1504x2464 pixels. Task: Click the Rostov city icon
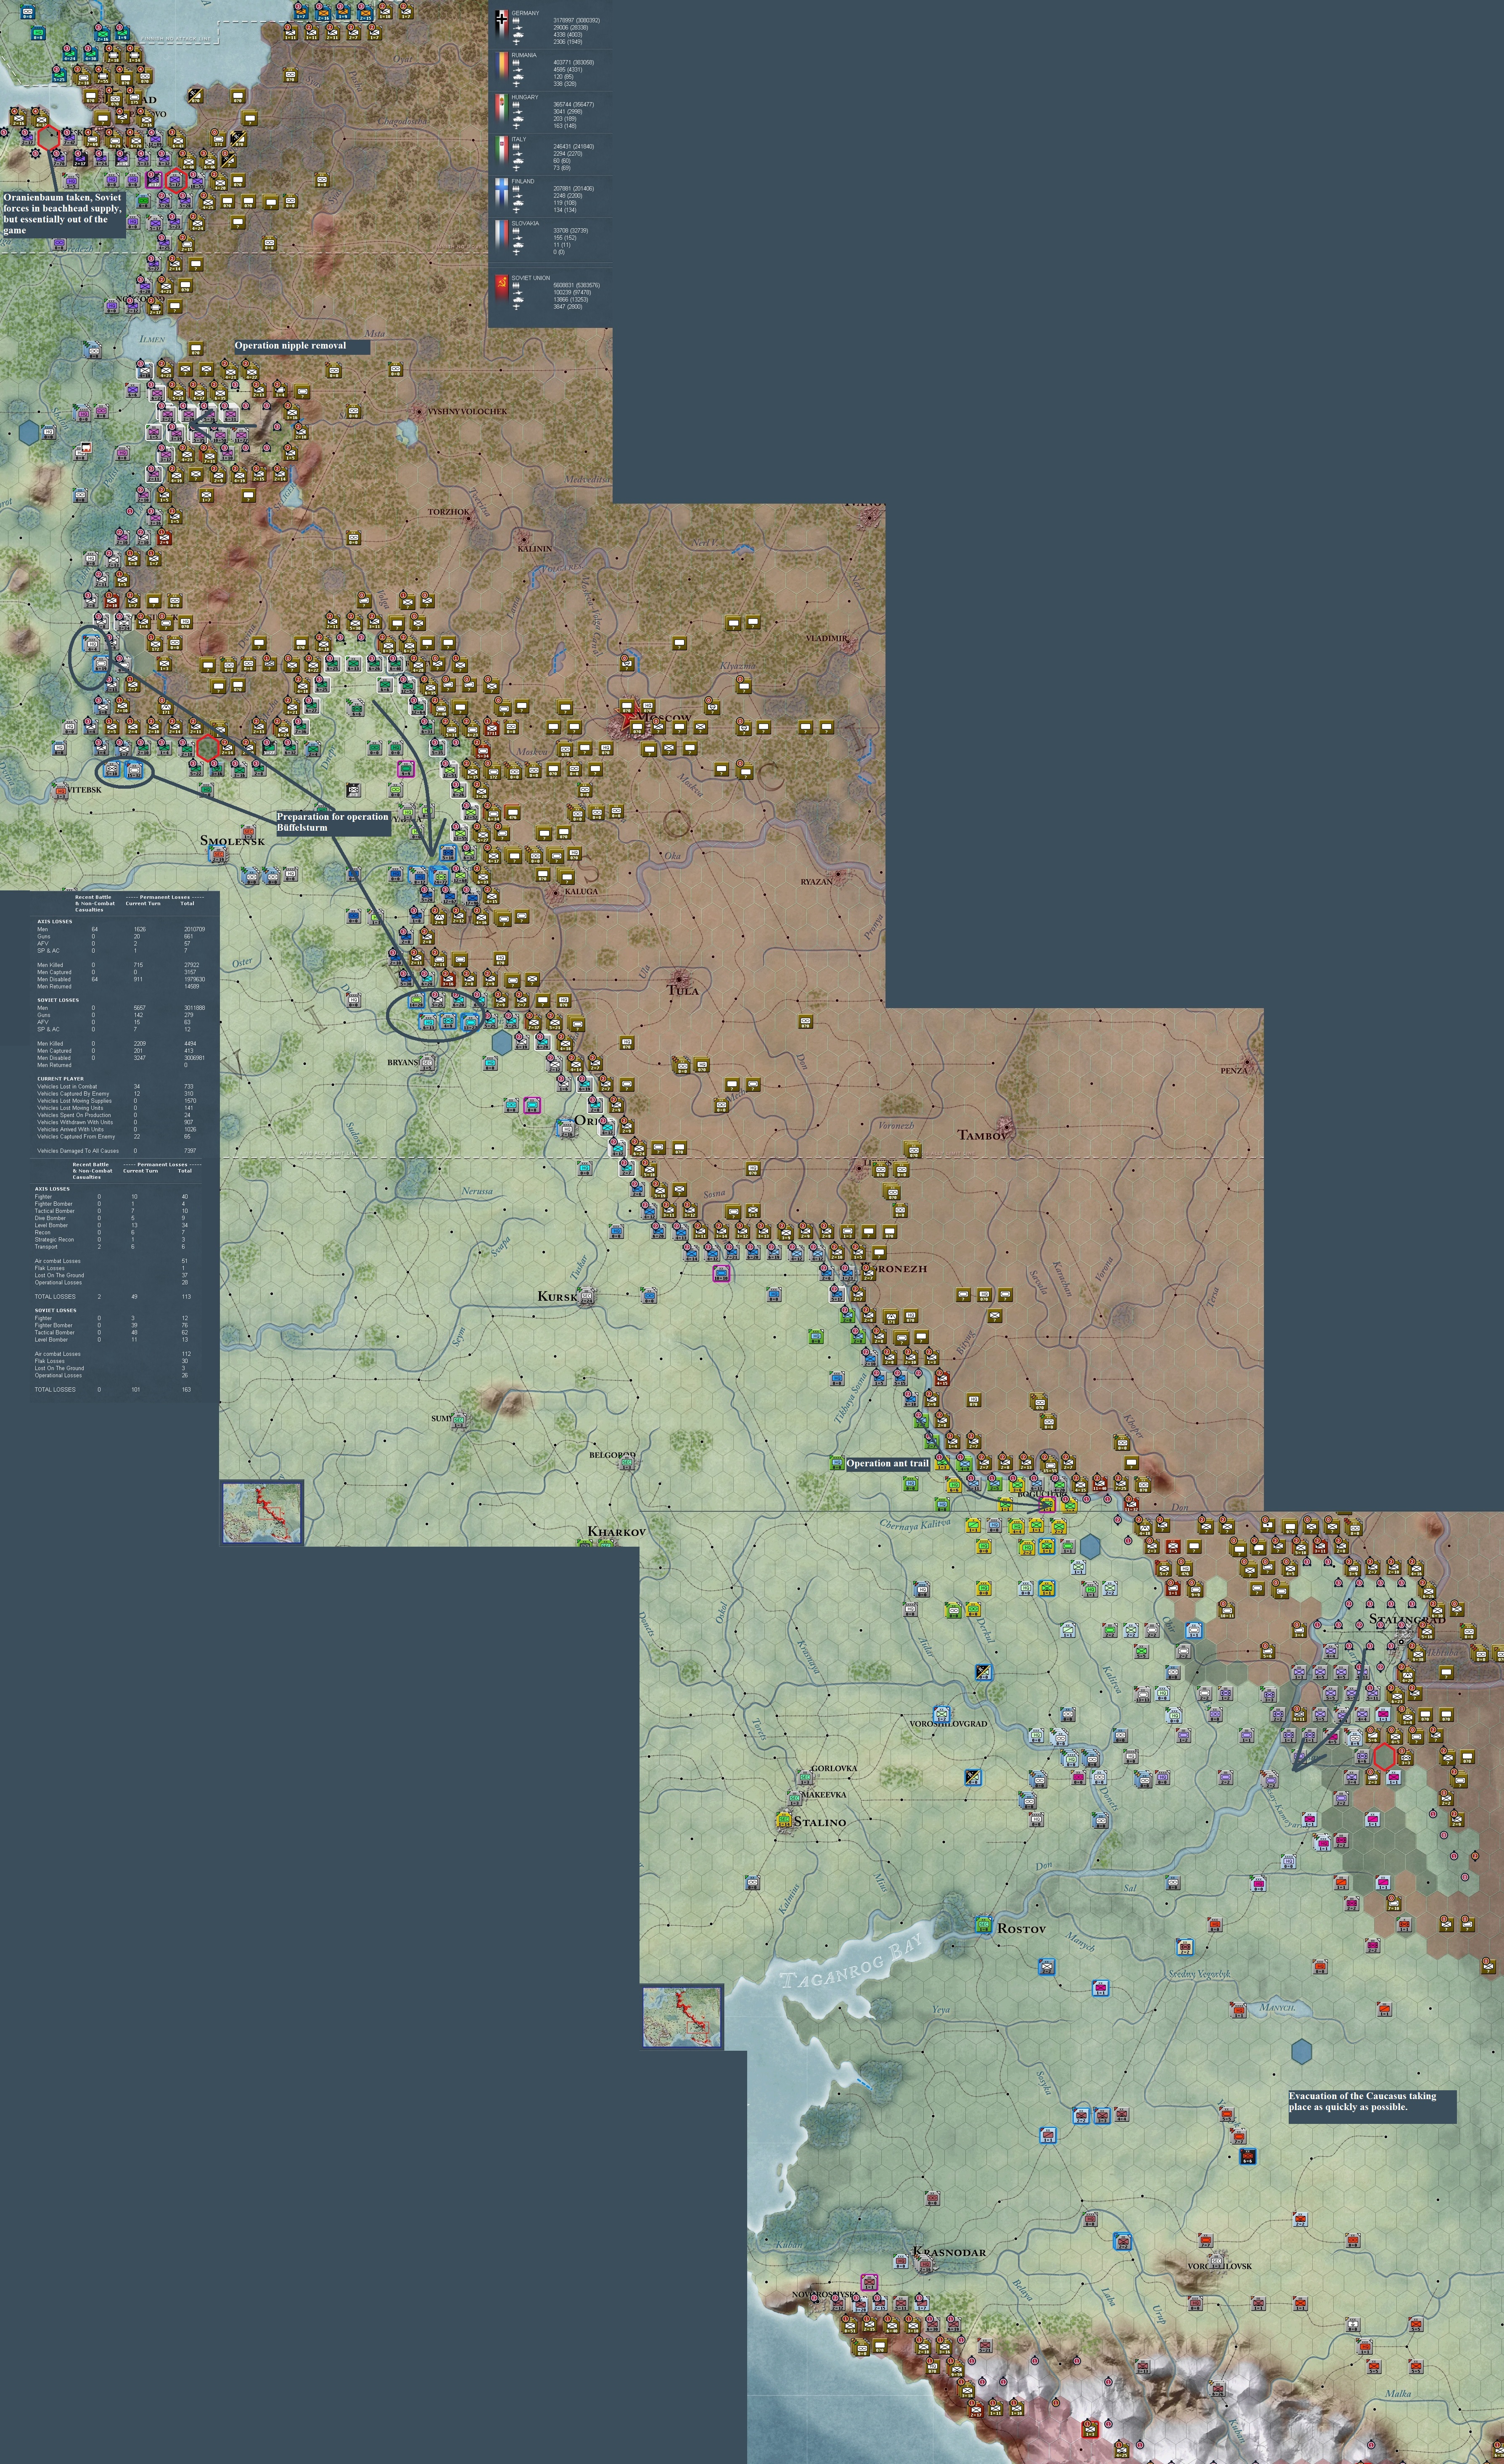(983, 1925)
